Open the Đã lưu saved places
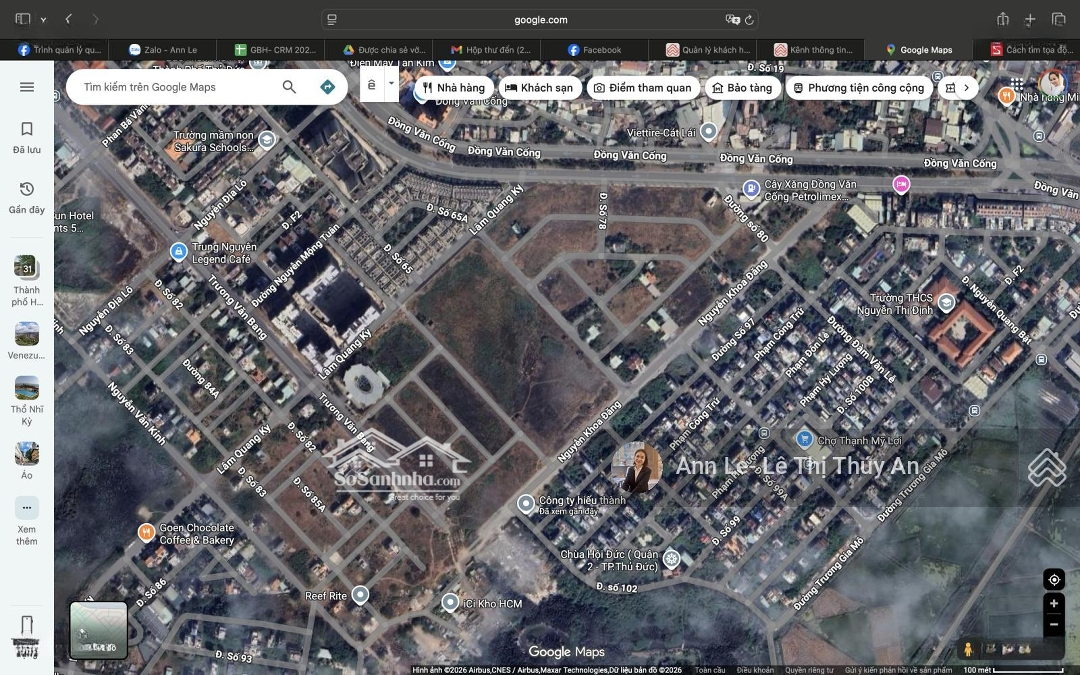 (x=27, y=137)
